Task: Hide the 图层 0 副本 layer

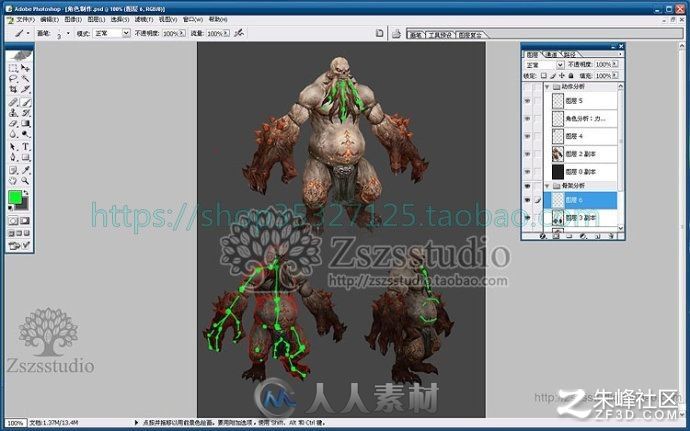Action: click(x=527, y=172)
